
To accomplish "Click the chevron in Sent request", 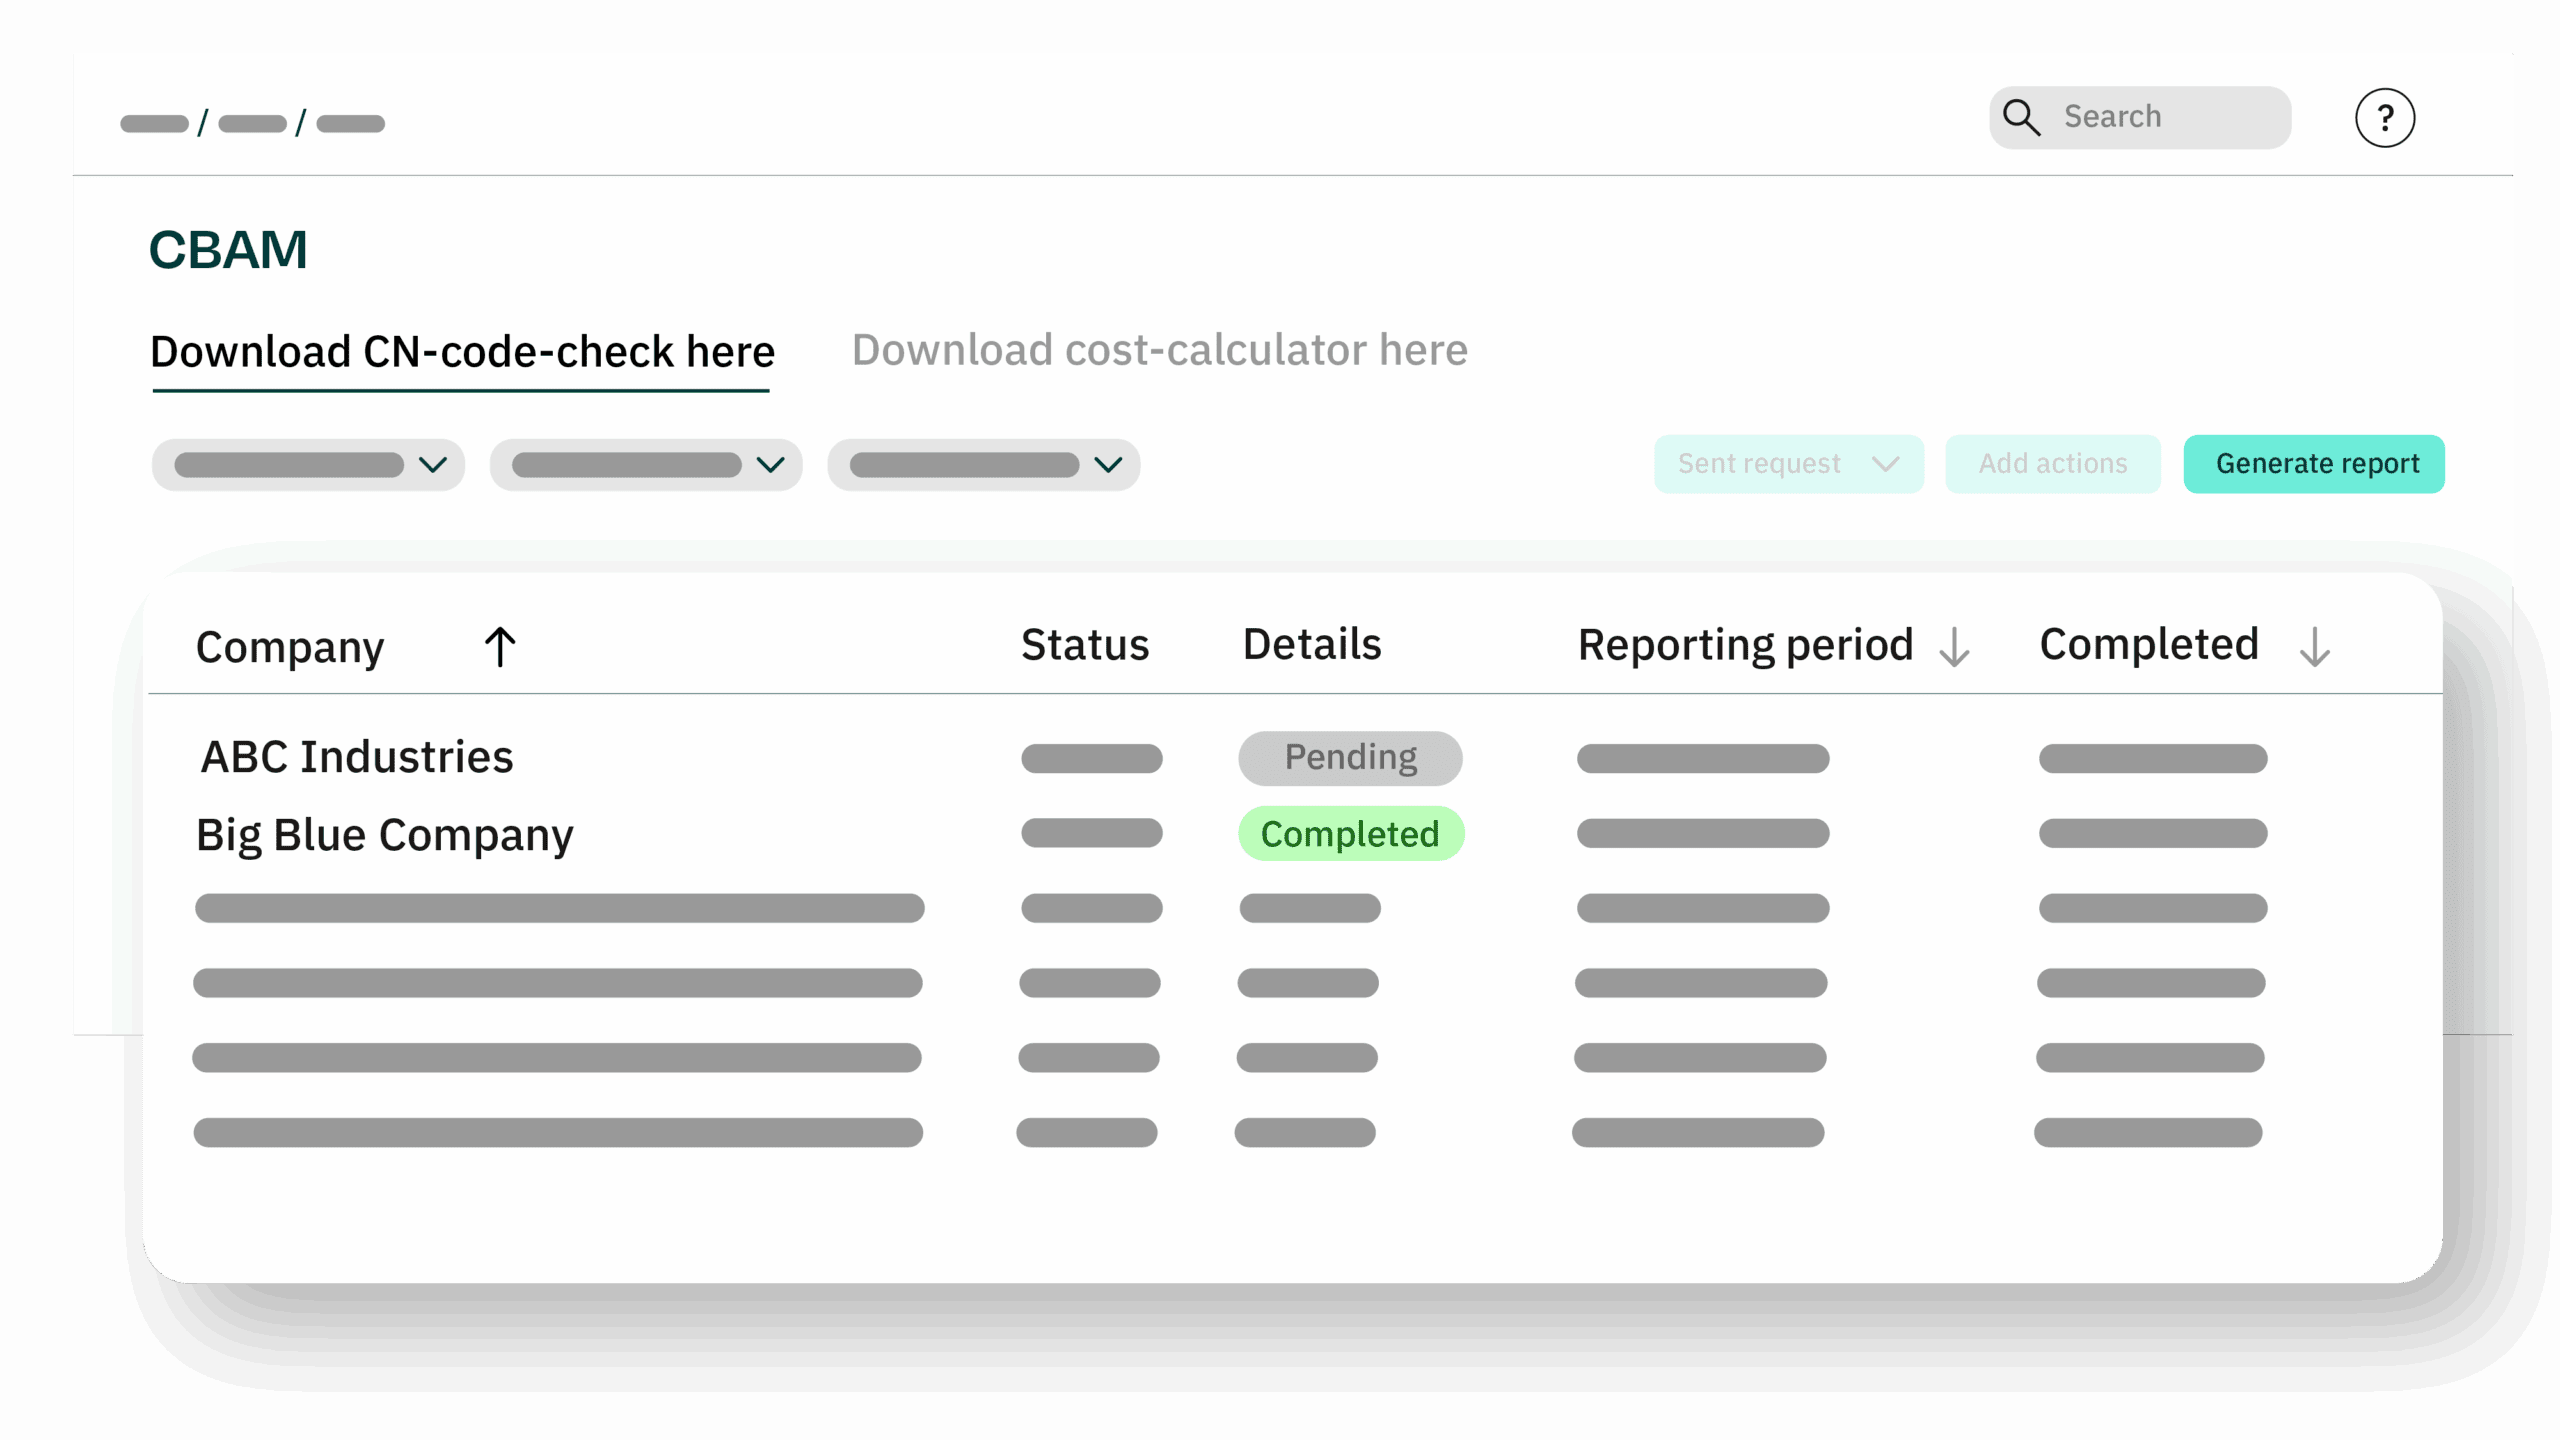I will (x=1885, y=464).
